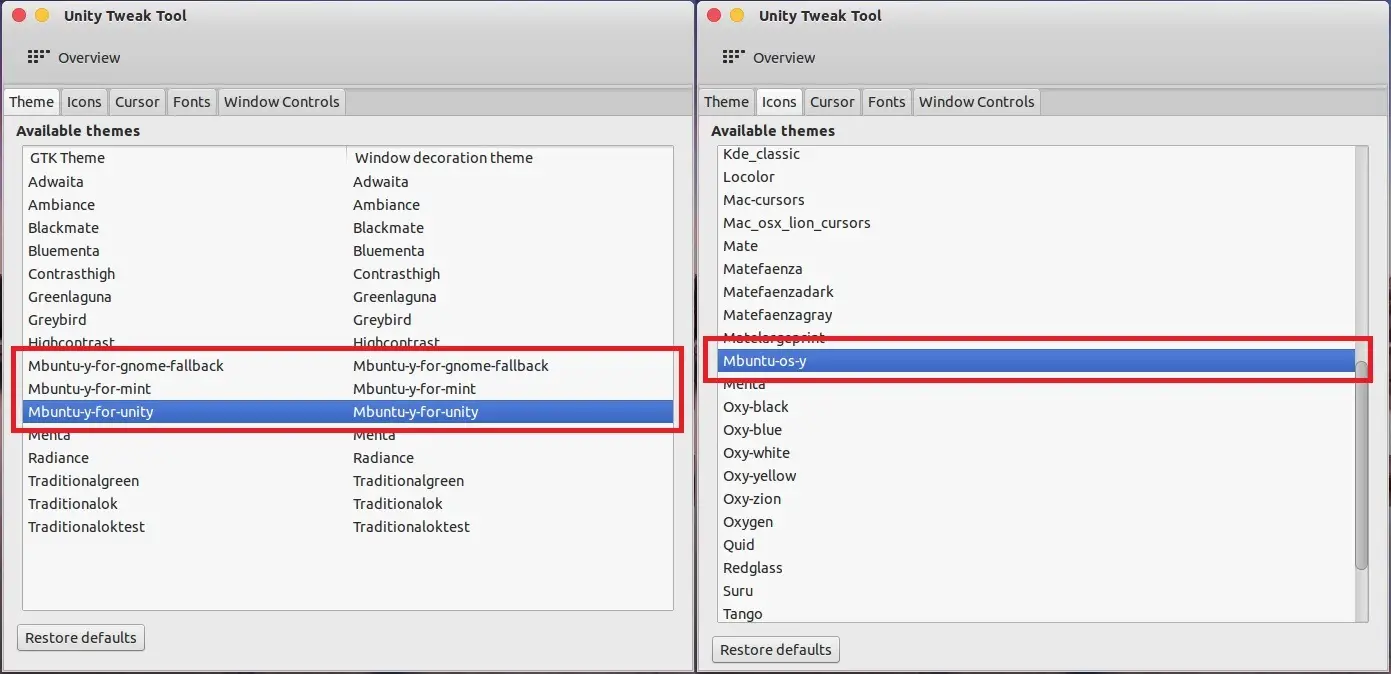The width and height of the screenshot is (1391, 674).
Task: Open Window Controls tab in left window
Action: [x=281, y=102]
